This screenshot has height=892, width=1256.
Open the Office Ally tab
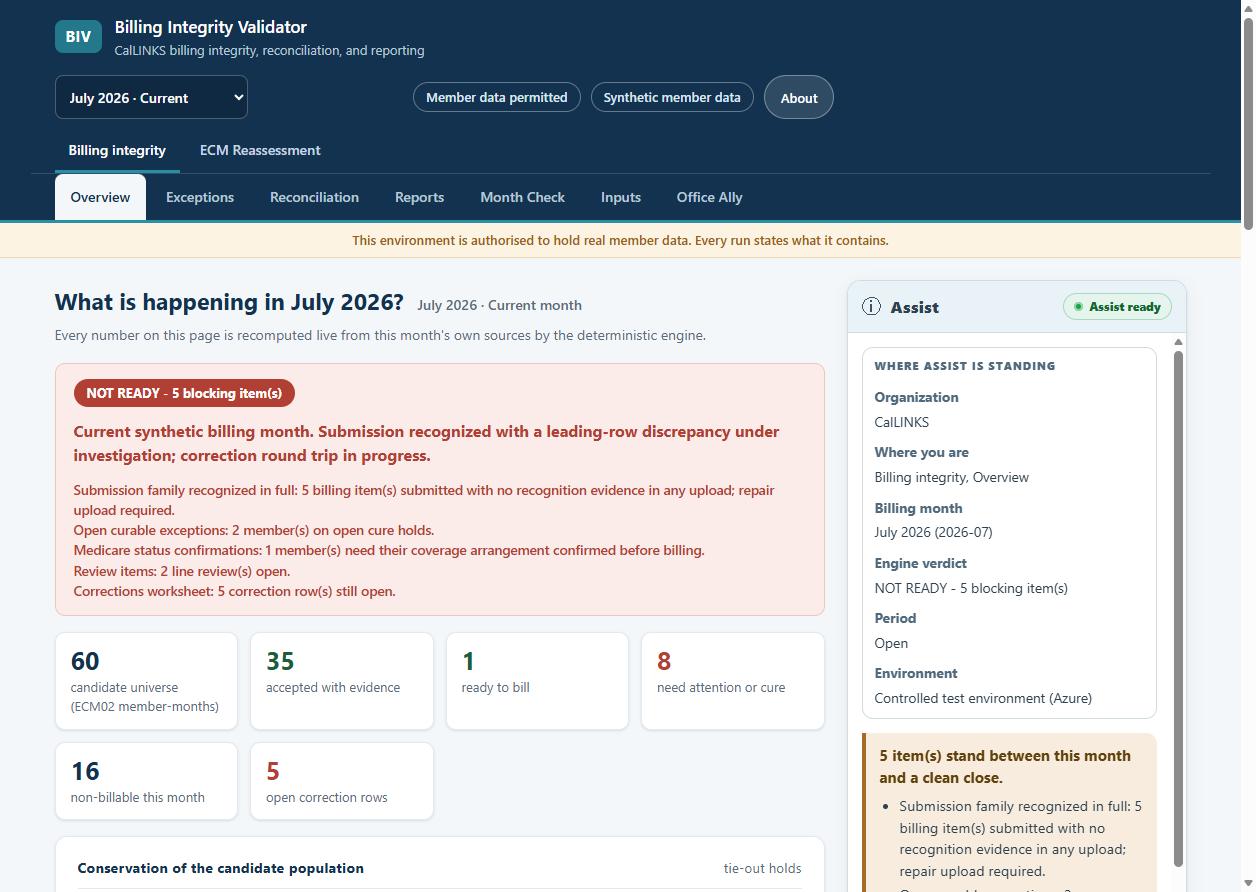point(709,197)
